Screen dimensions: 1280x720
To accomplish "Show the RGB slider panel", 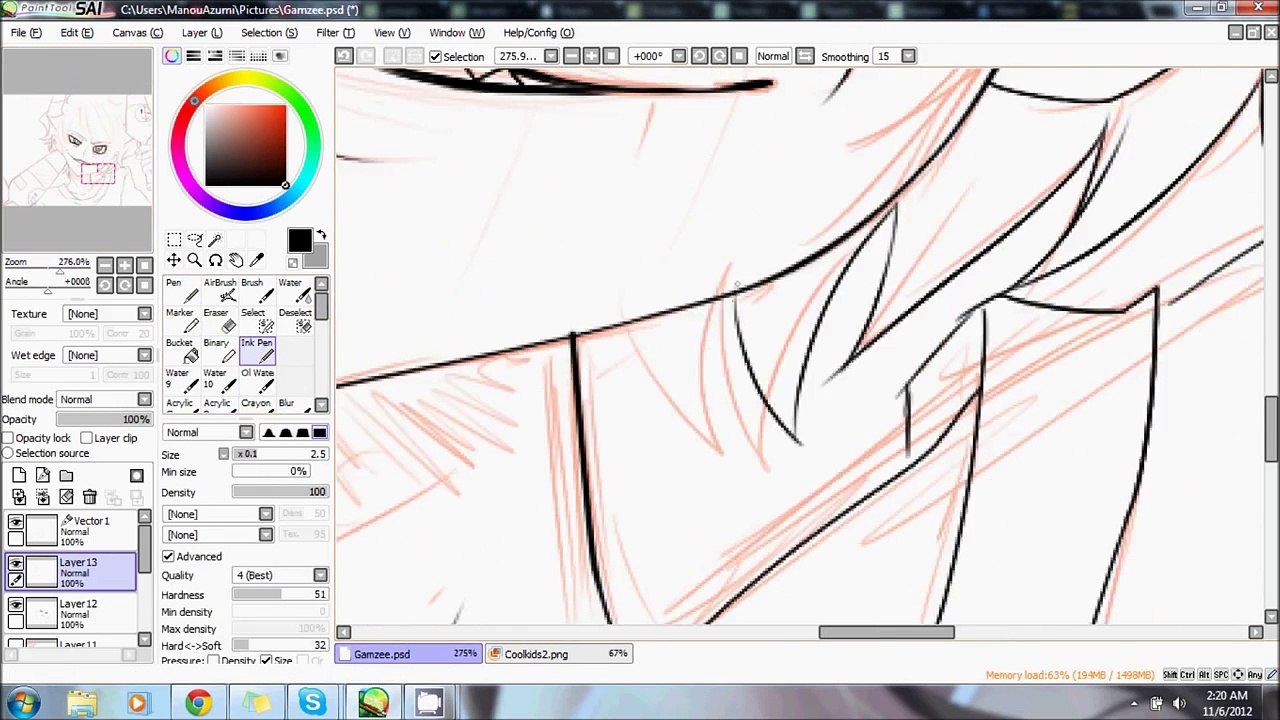I will [x=193, y=56].
